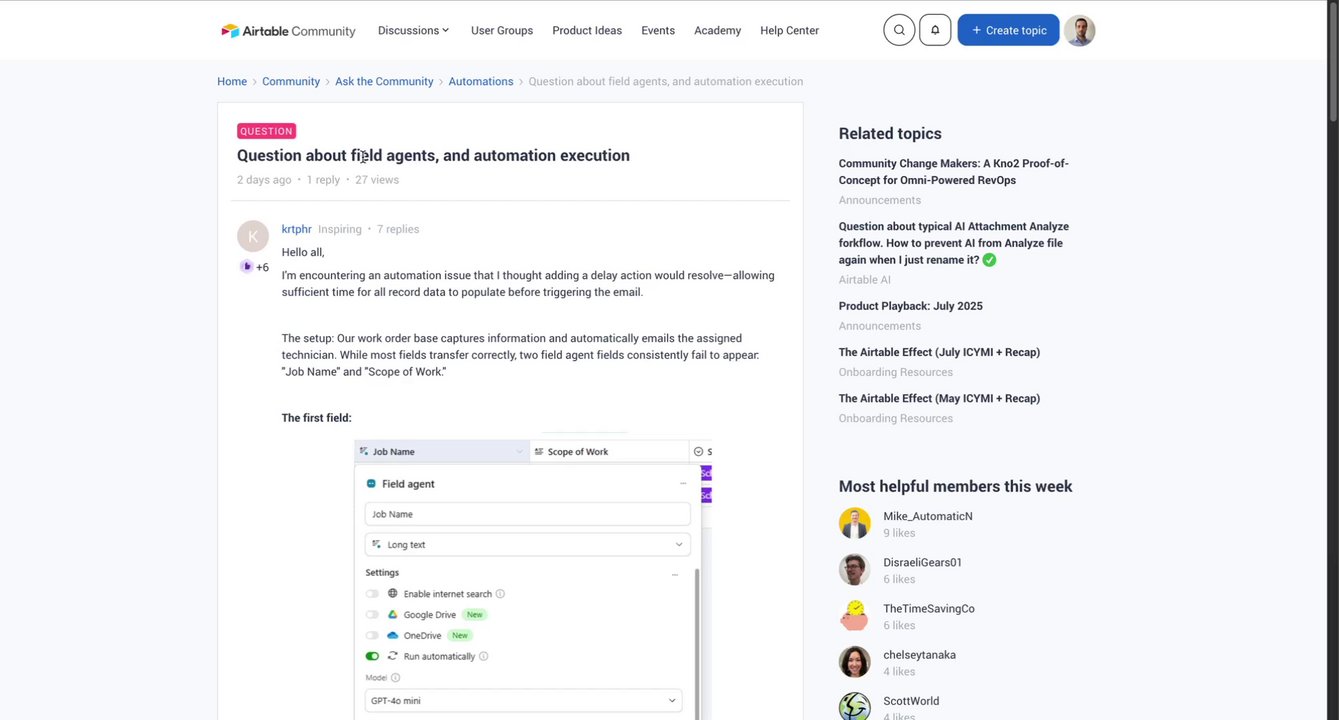This screenshot has width=1339, height=720.
Task: Click chelseytanaka's avatar picture
Action: 855,662
